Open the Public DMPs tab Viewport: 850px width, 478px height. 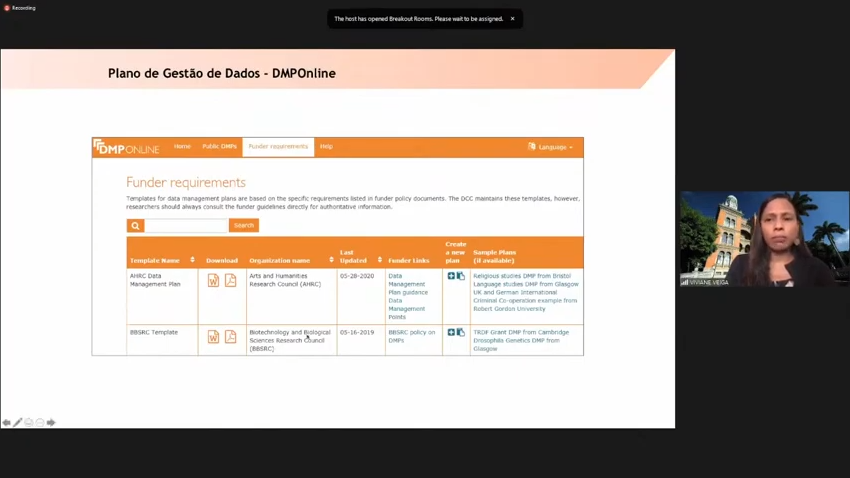pos(219,147)
